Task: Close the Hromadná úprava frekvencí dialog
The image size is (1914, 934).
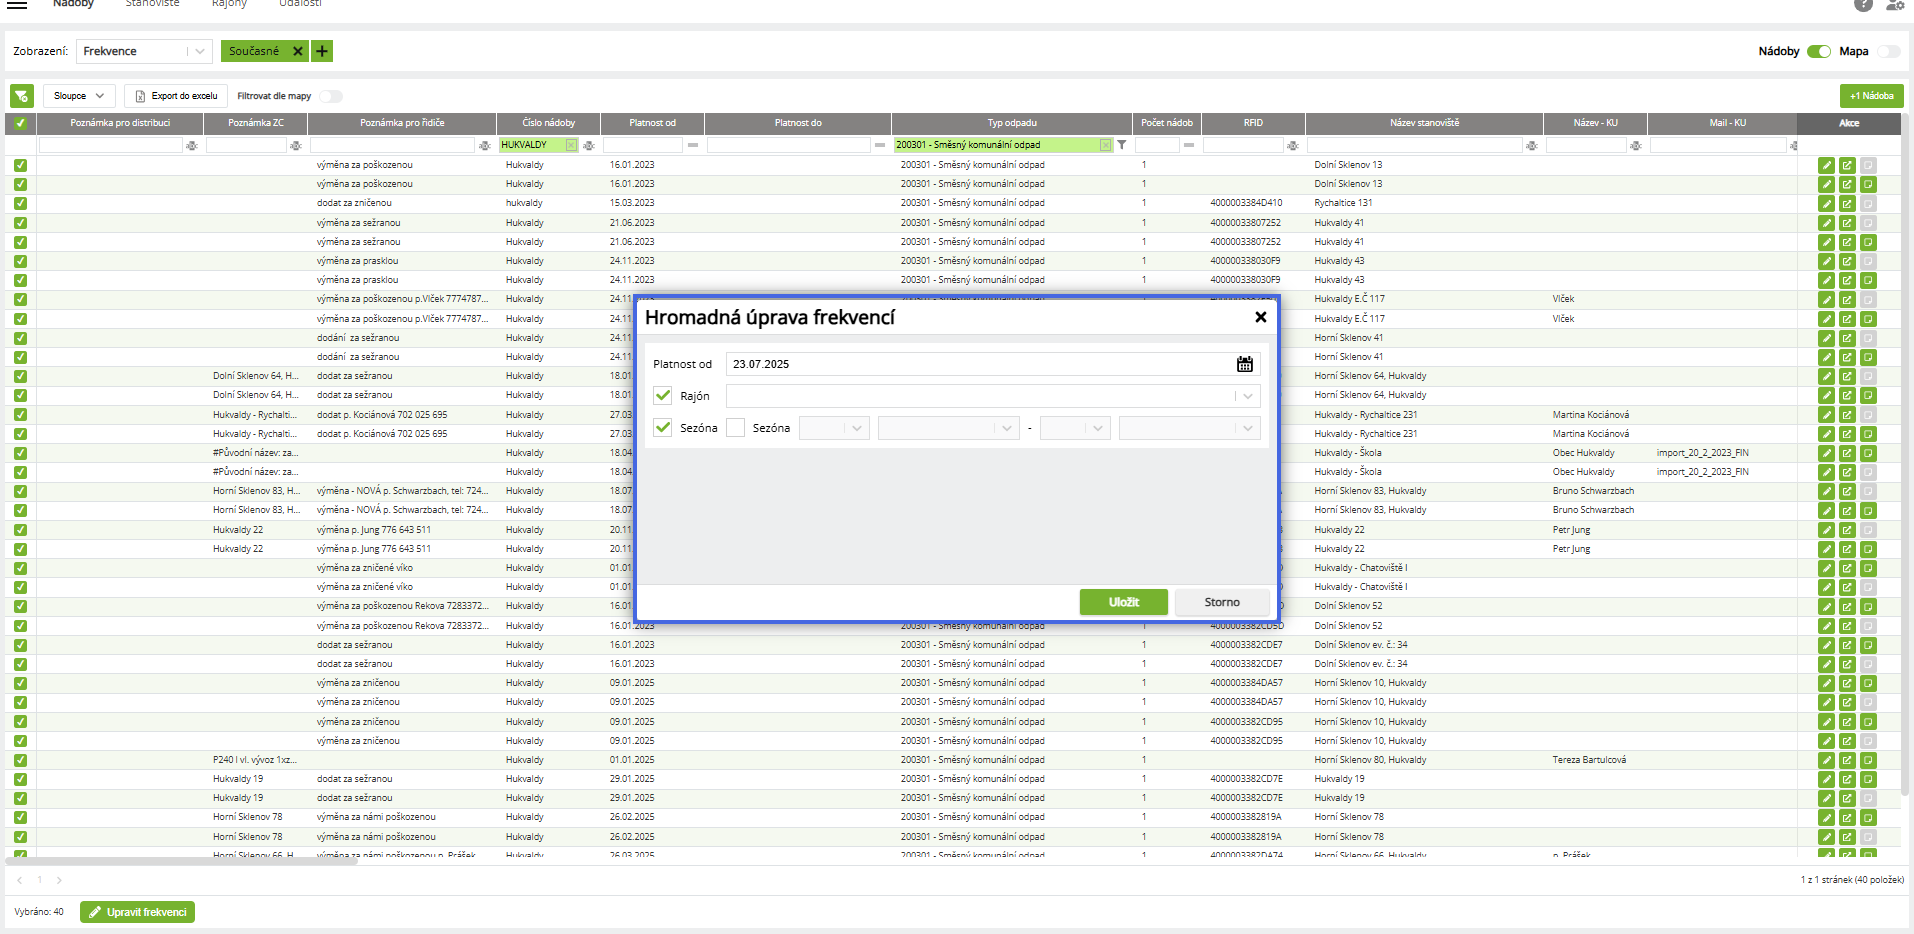Action: [1260, 317]
